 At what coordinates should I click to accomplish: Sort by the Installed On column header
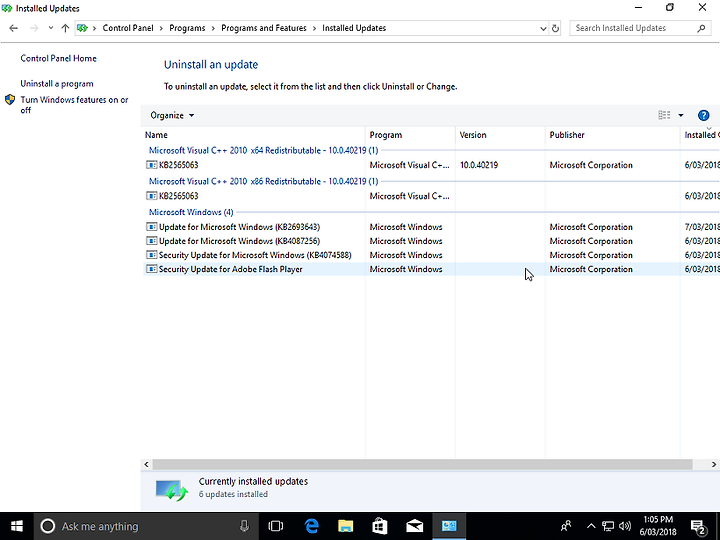click(700, 135)
